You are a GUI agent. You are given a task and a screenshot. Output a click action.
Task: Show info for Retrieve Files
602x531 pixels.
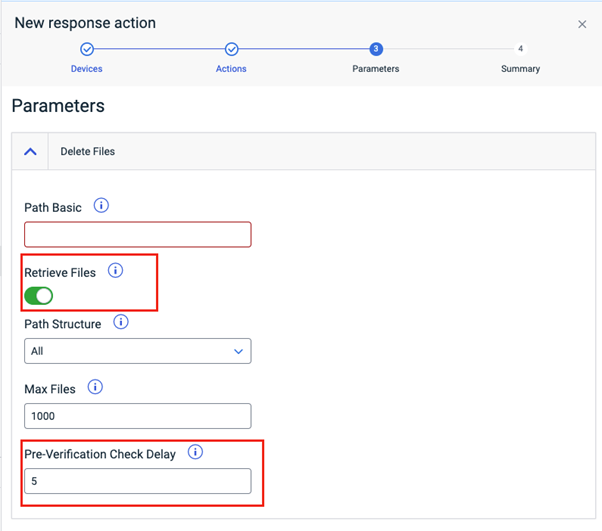point(115,270)
